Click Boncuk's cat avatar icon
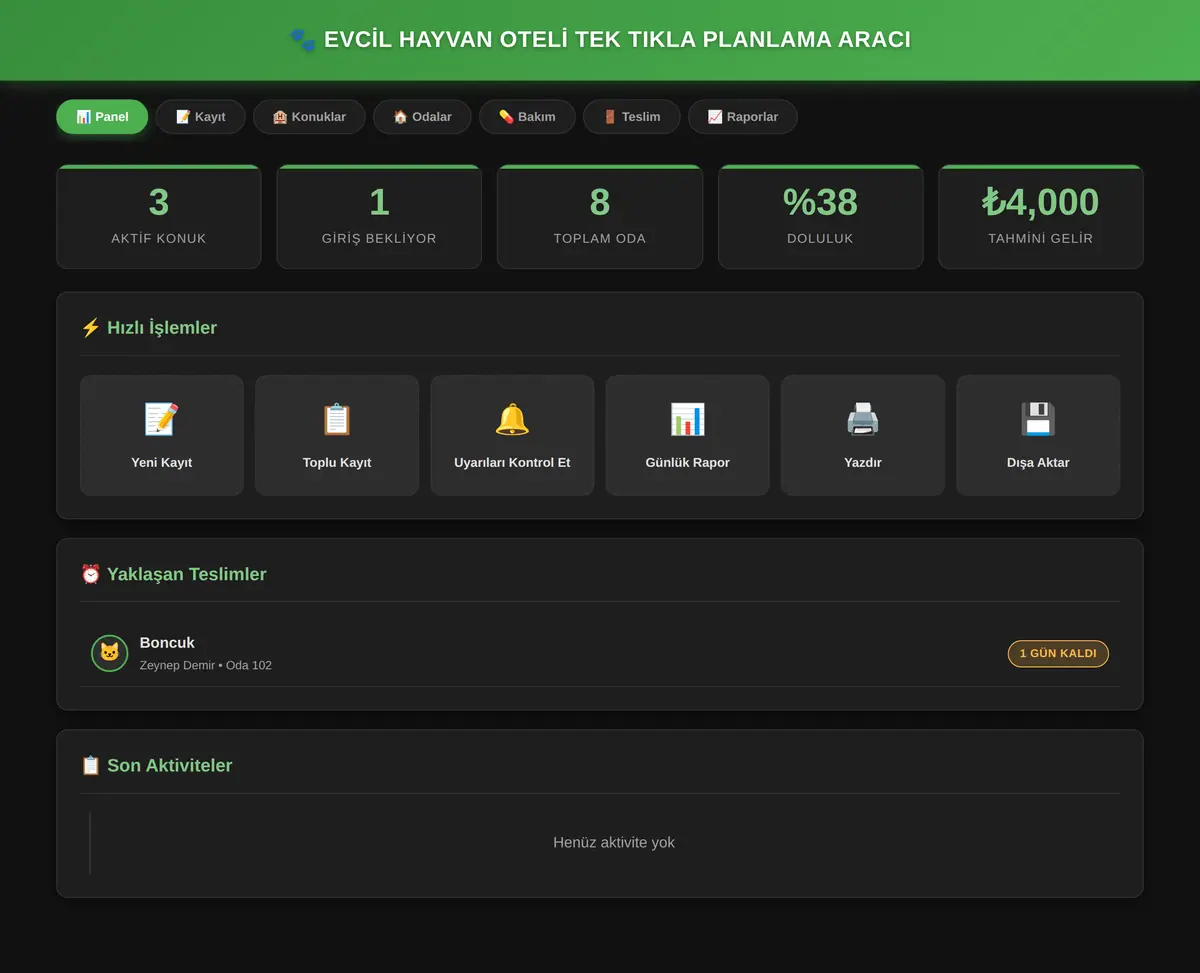Viewport: 1200px width, 973px height. click(x=110, y=653)
